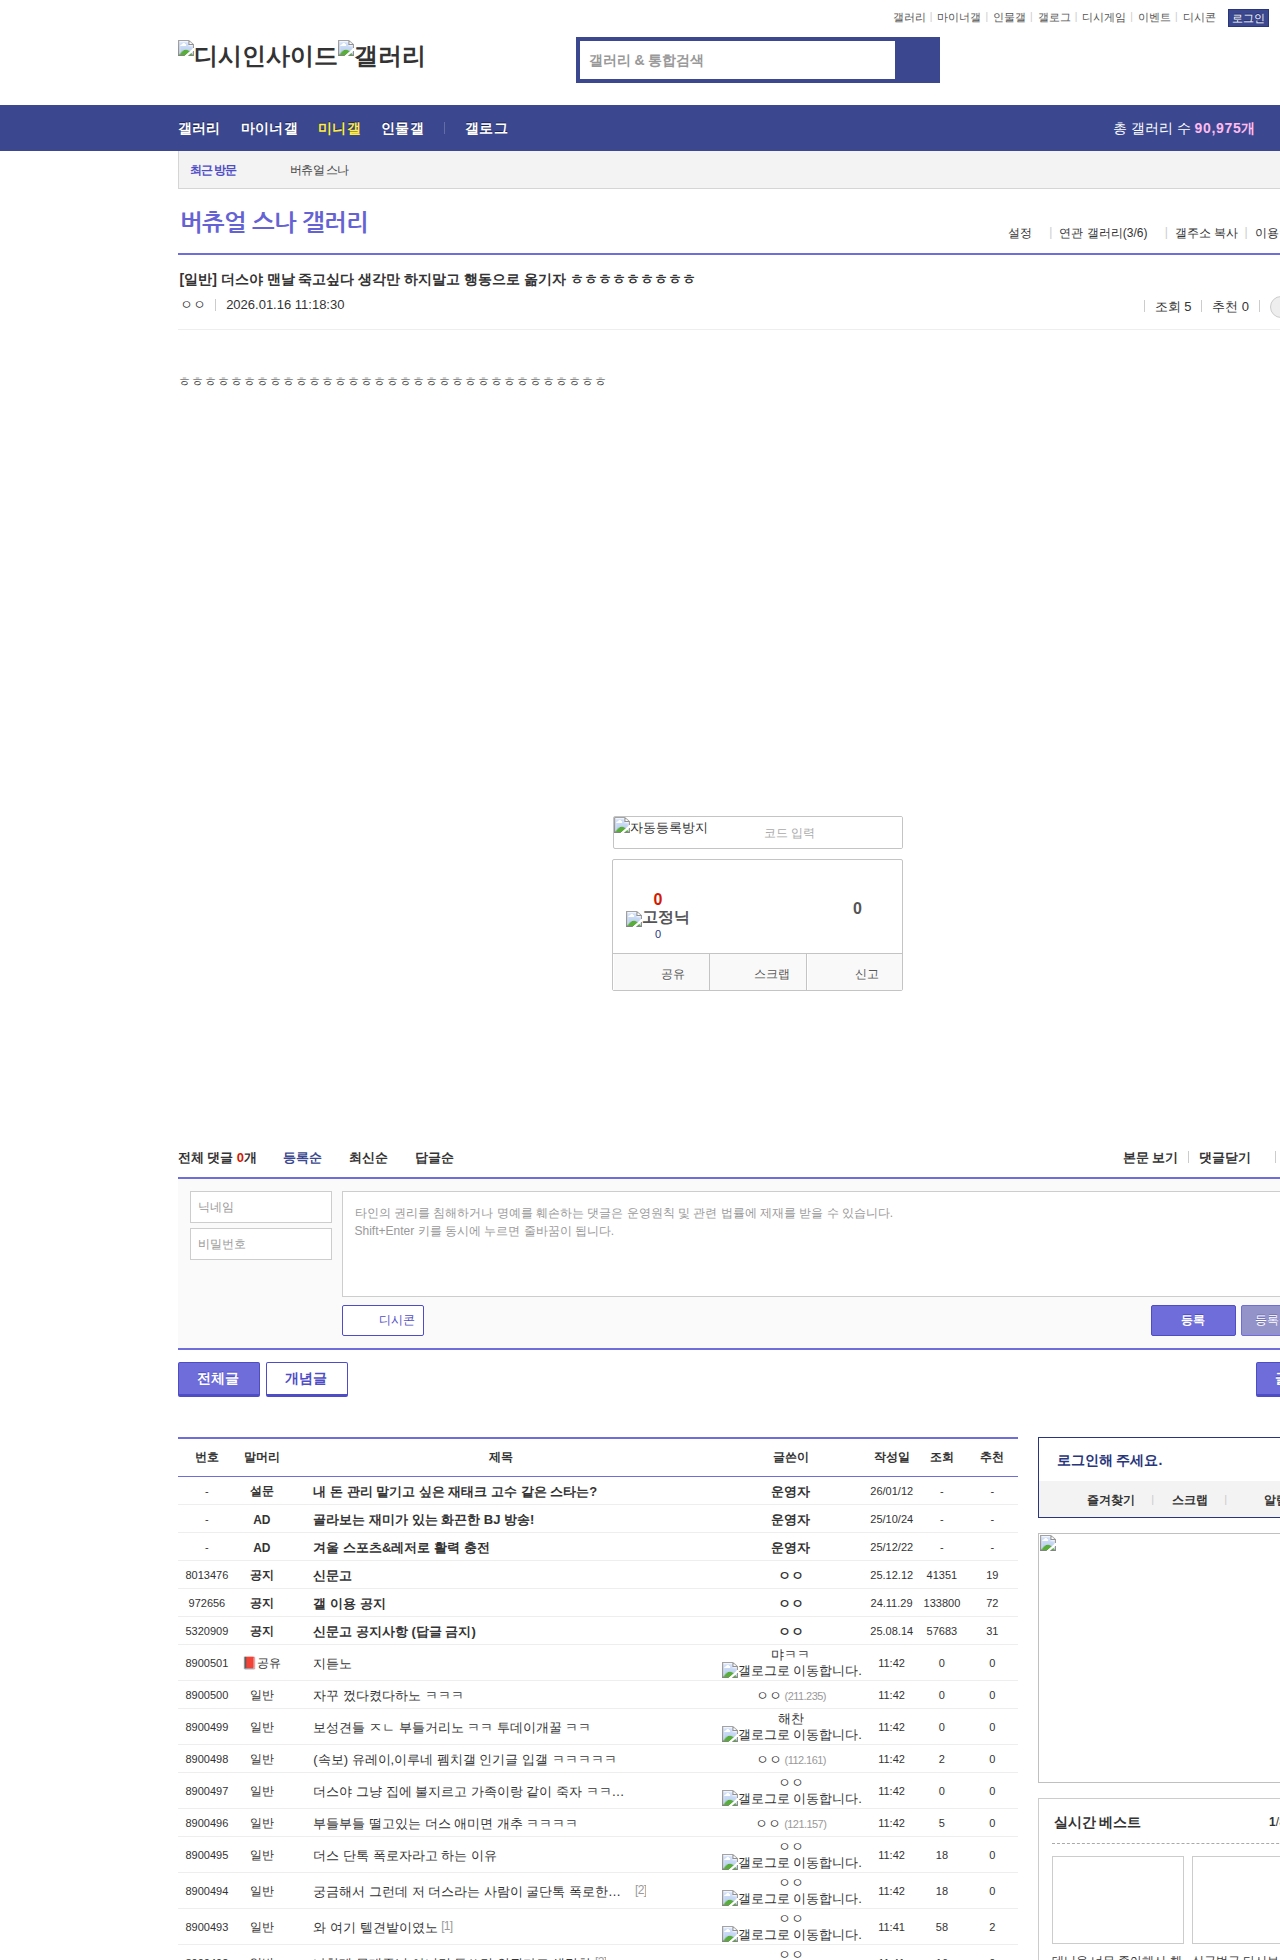Click the 고정닉 icon in the recommend box

[x=657, y=918]
